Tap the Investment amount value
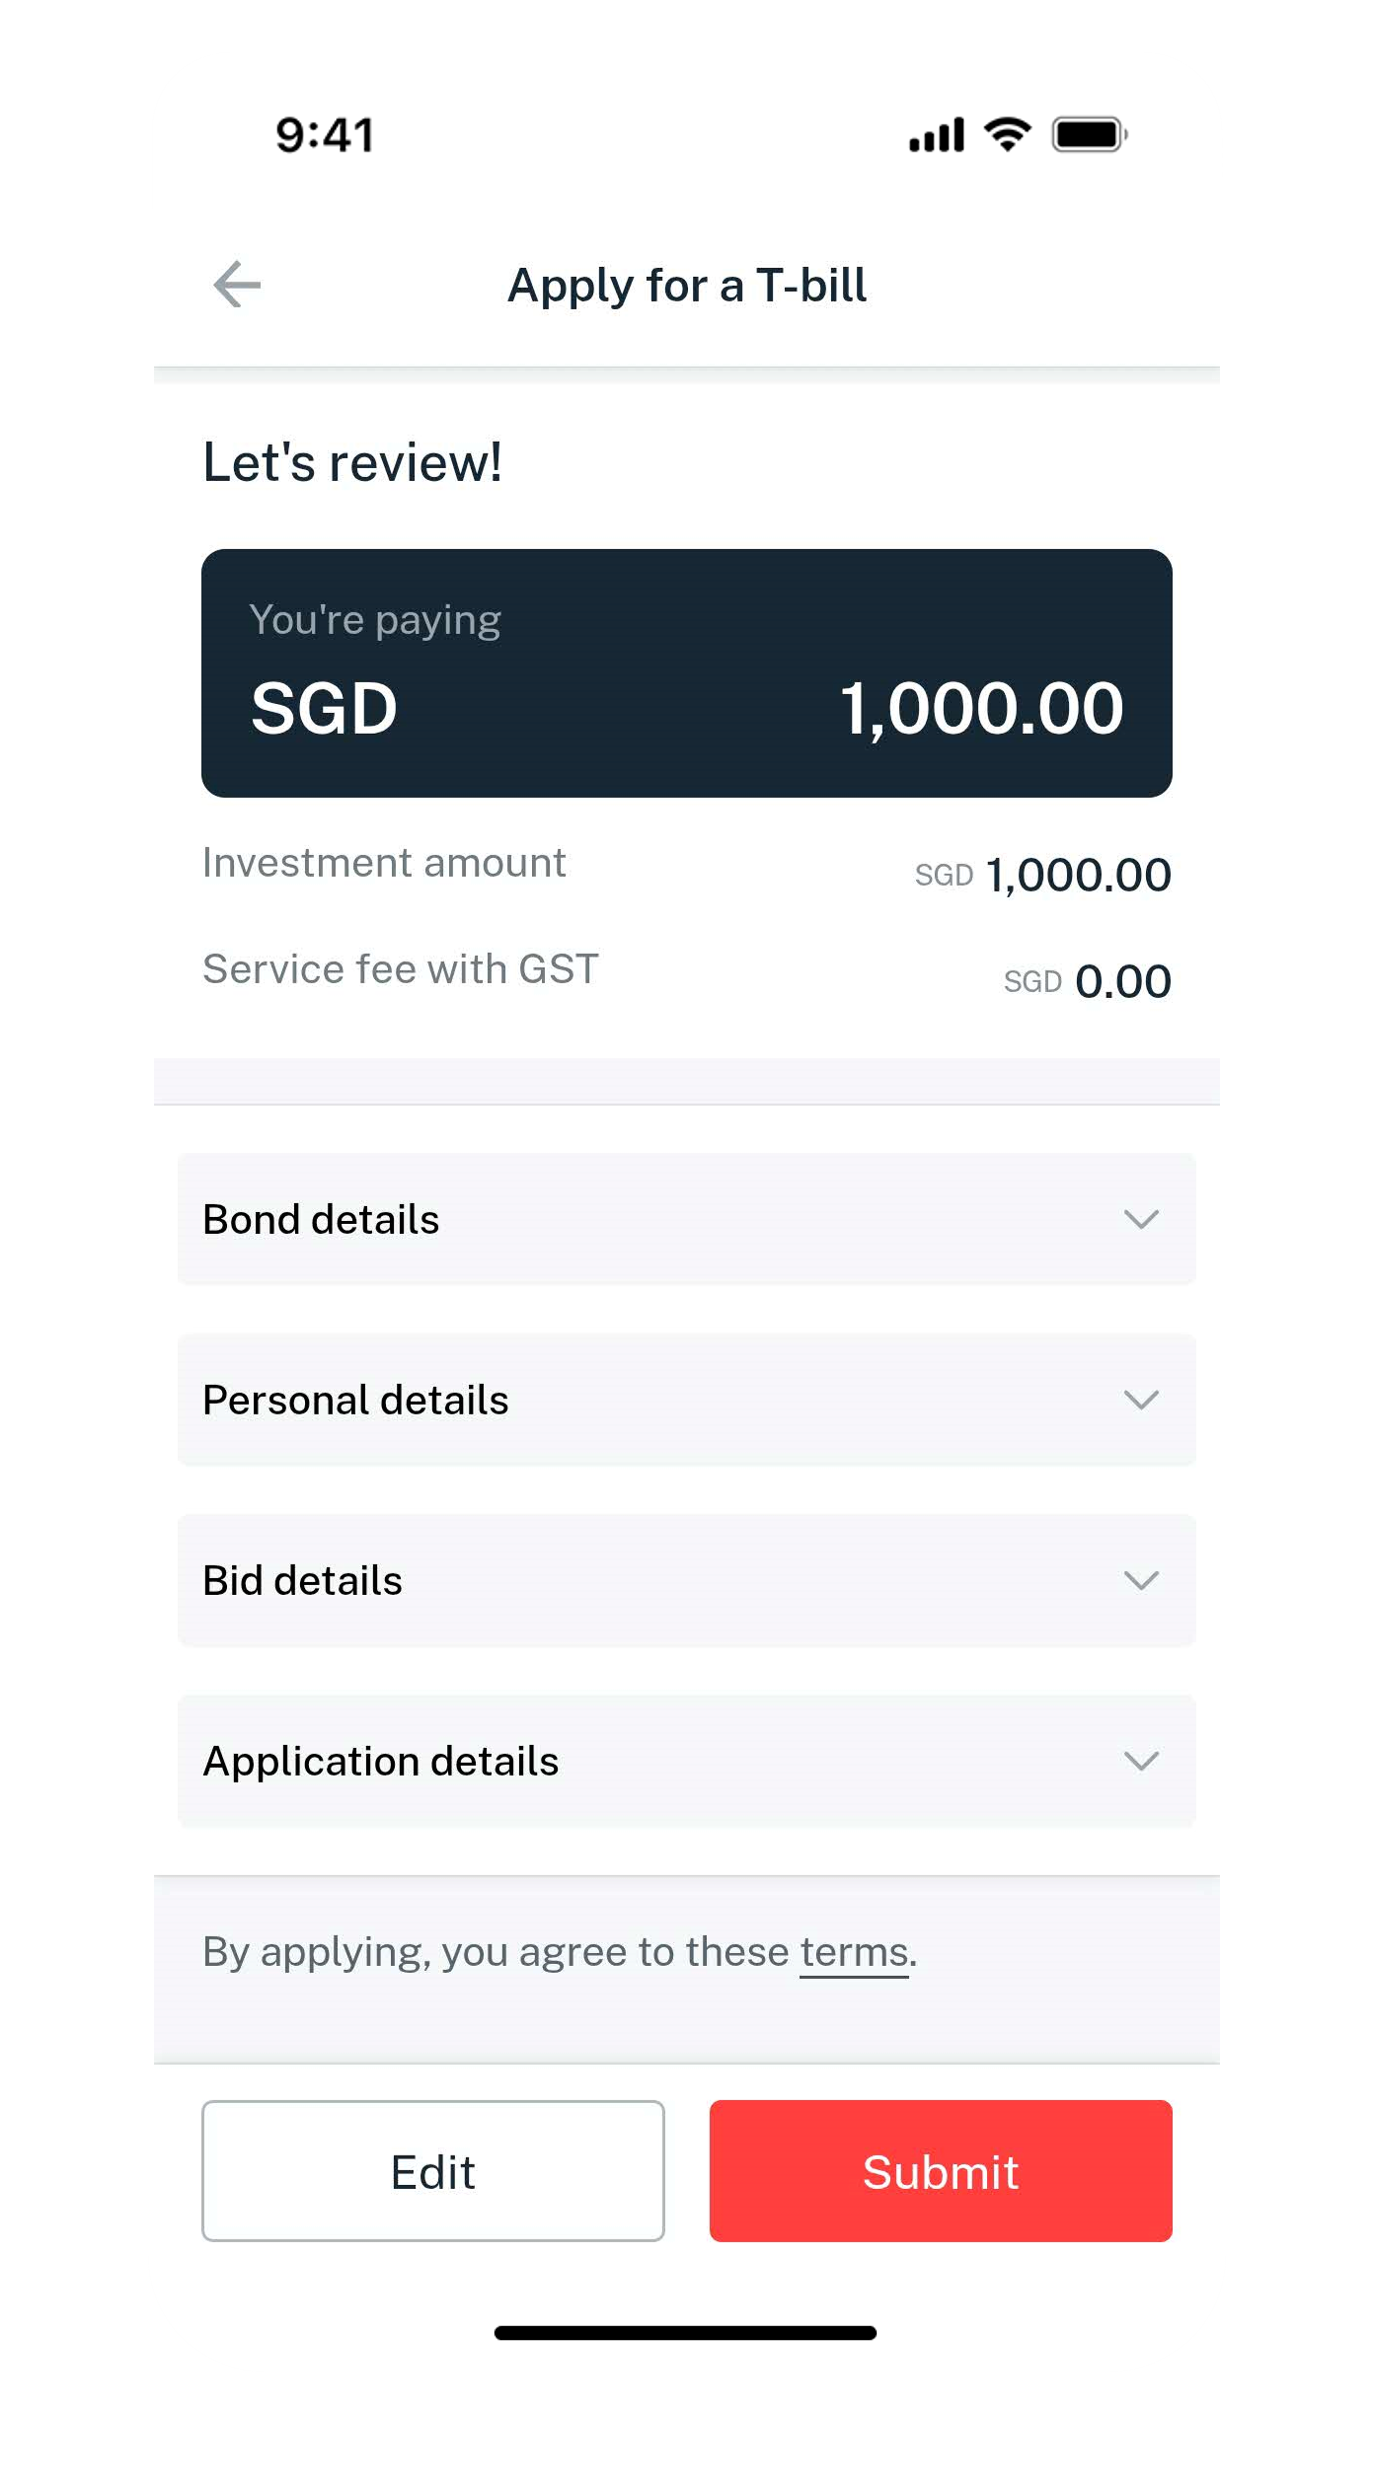1374x2475 pixels. click(x=1076, y=875)
